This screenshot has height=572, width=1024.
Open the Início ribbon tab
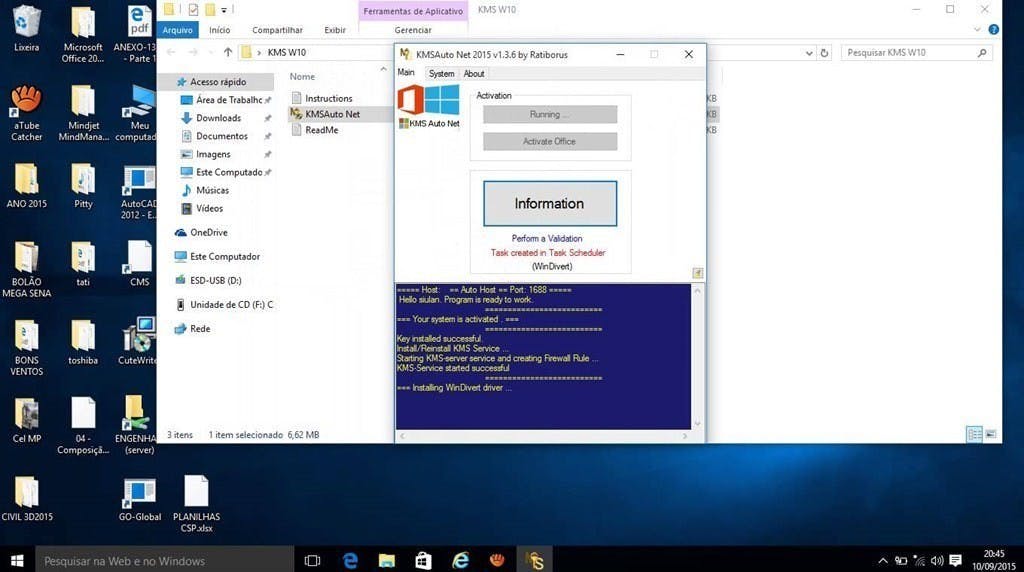pyautogui.click(x=219, y=30)
